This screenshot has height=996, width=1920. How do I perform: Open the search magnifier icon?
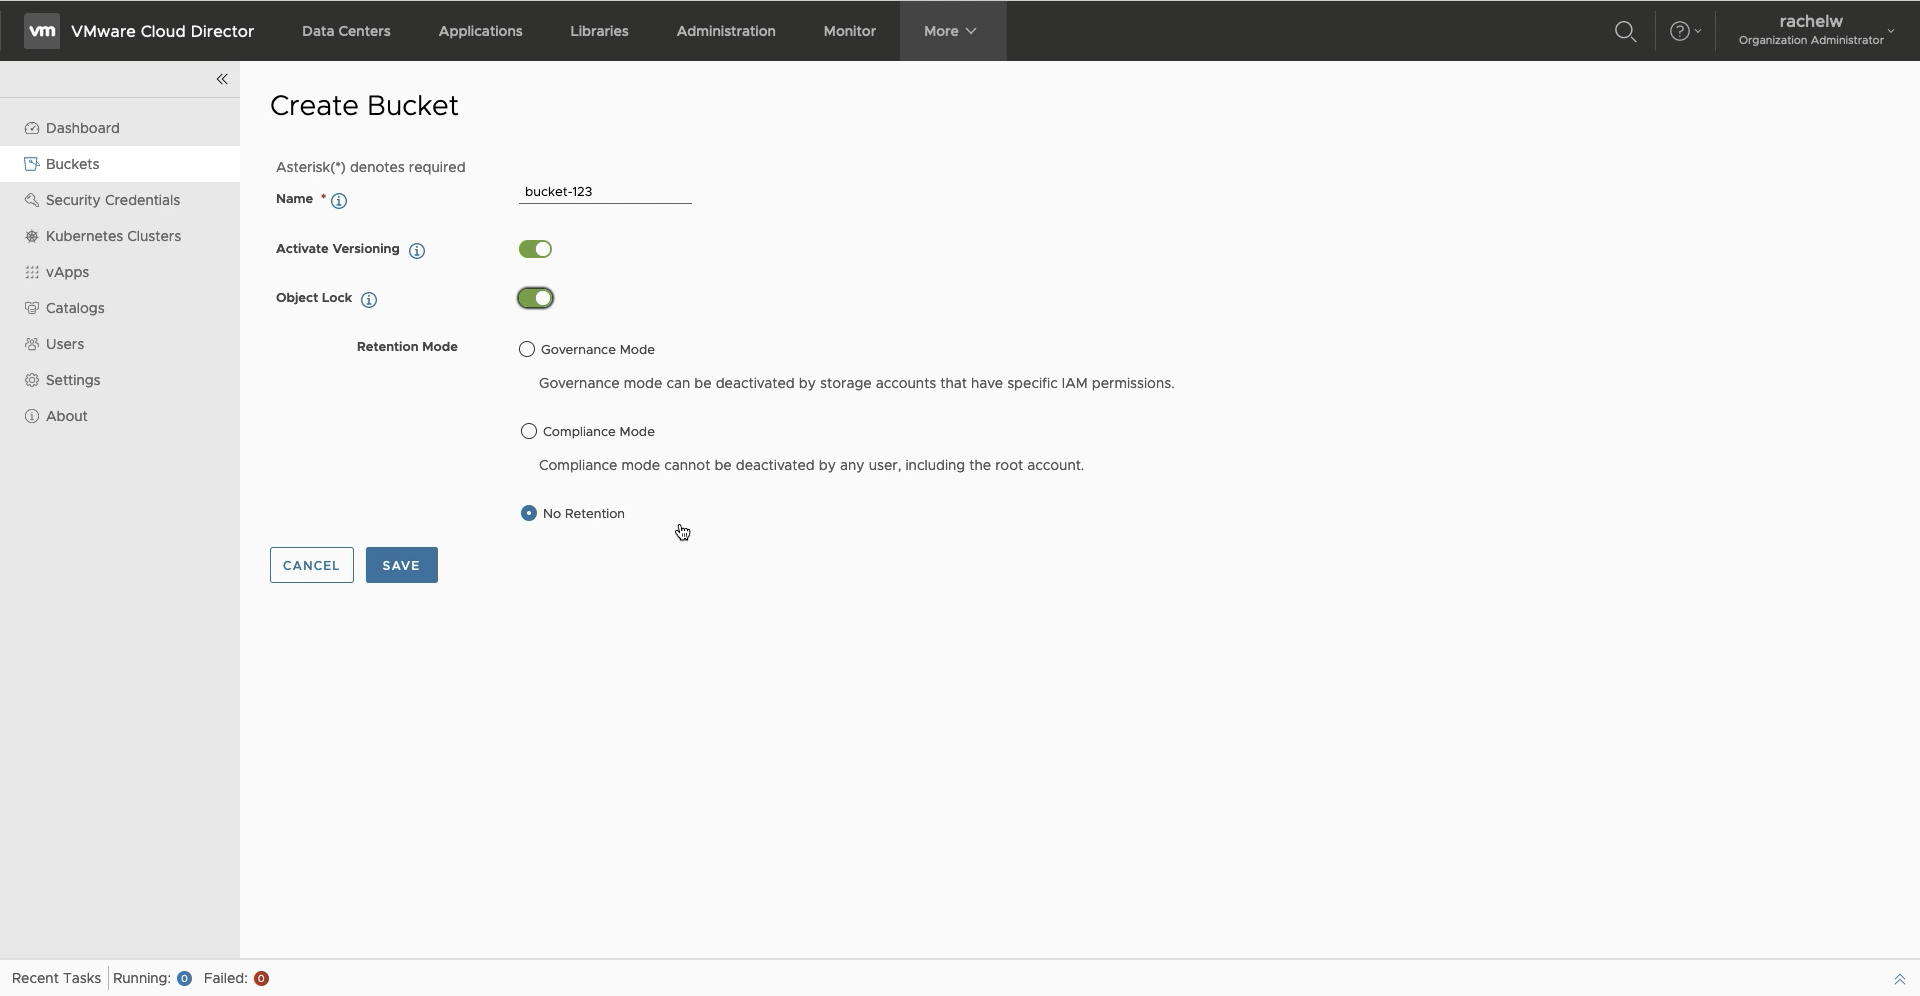1626,31
